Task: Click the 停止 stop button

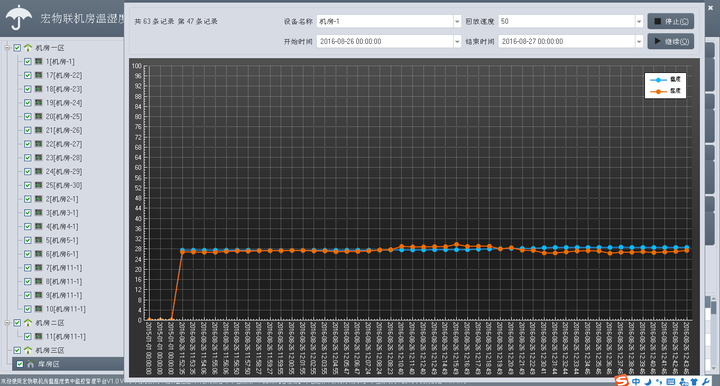Action: (x=670, y=21)
